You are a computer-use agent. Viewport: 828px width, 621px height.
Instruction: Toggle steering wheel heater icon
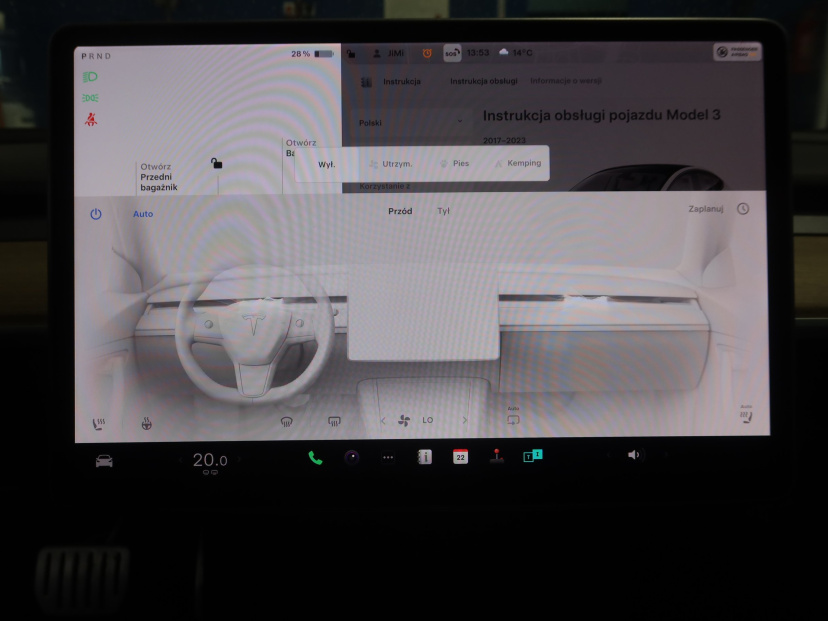tap(147, 424)
